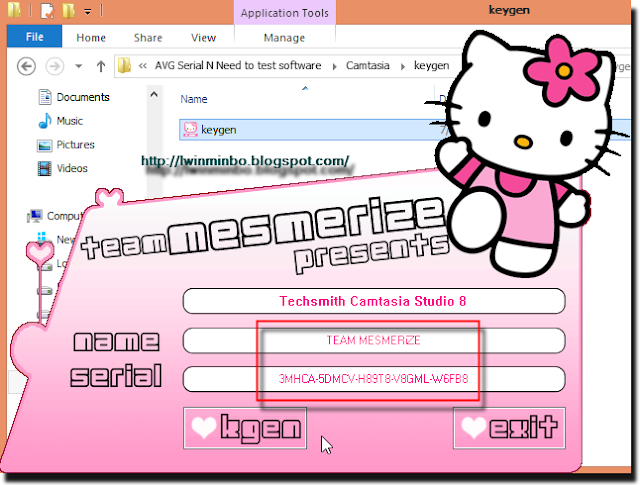The height and width of the screenshot is (485, 640).
Task: Click the Computer monitor icon
Action: [35, 216]
